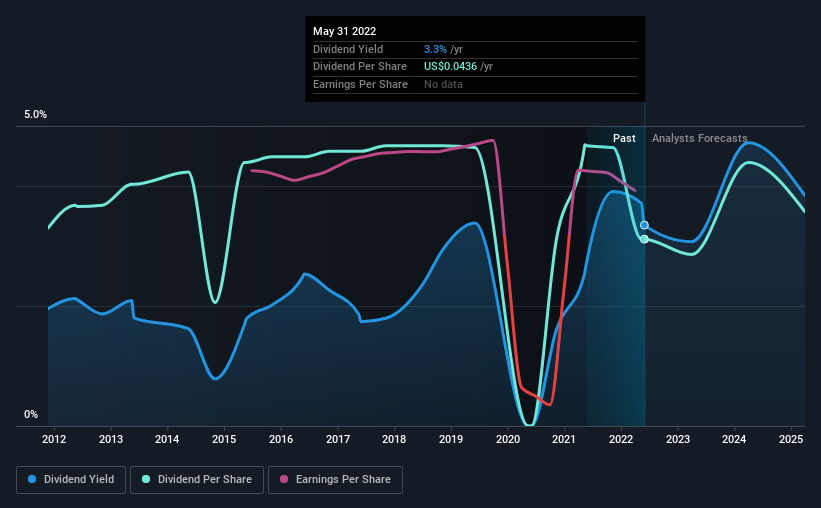Click the 2021 x-axis label
The height and width of the screenshot is (508, 821).
564,439
